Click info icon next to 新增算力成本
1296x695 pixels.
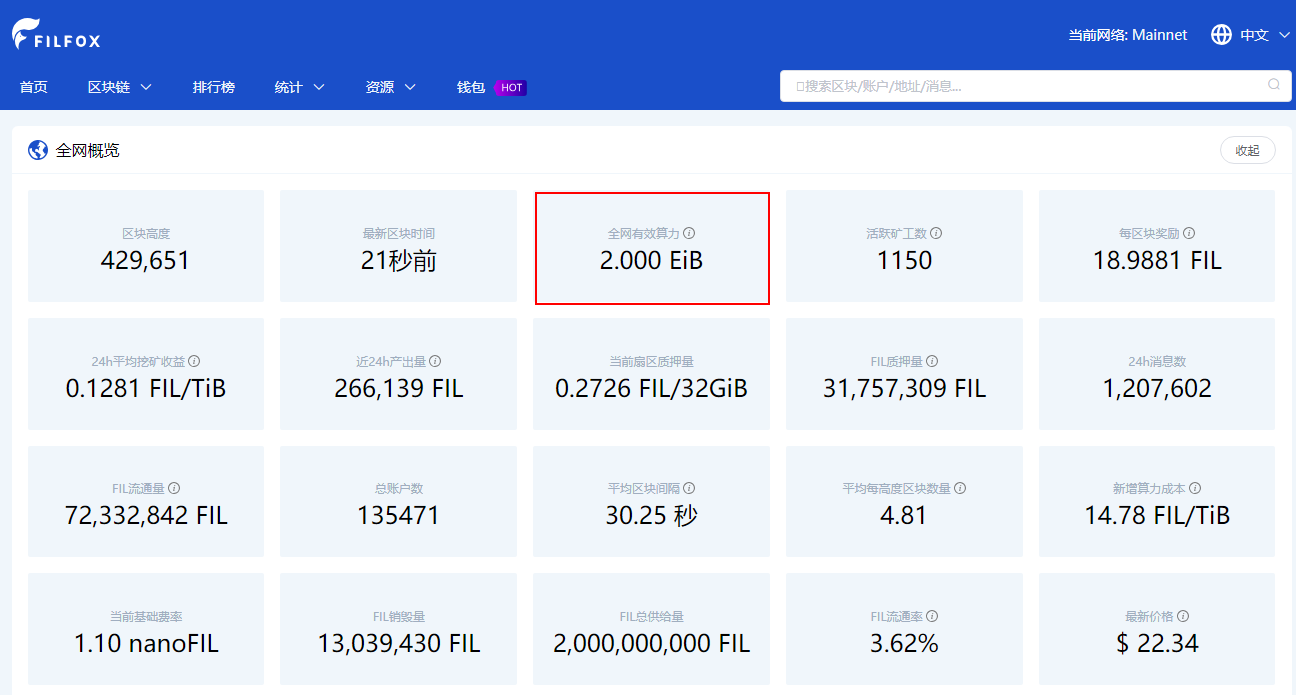1195,488
